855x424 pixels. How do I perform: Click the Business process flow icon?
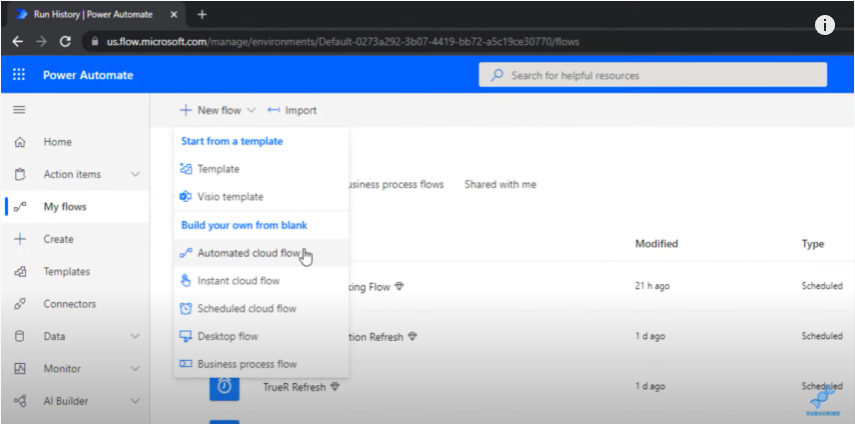click(x=186, y=364)
